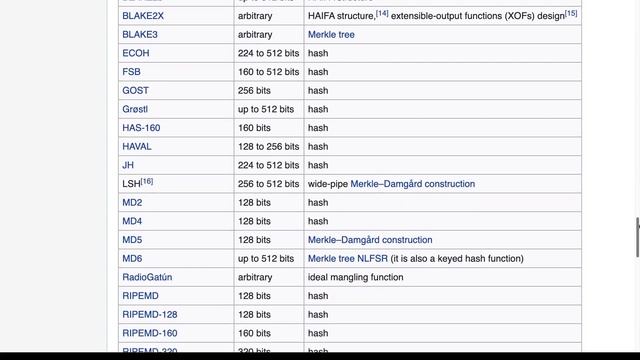The width and height of the screenshot is (640, 360).
Task: Open the GOST link
Action: [136, 91]
